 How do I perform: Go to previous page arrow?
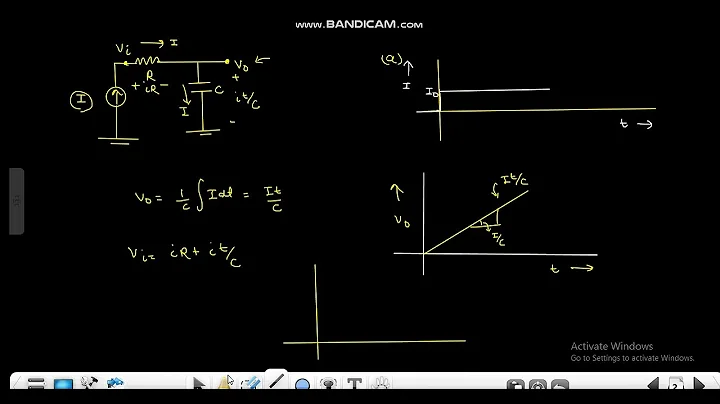tap(653, 384)
